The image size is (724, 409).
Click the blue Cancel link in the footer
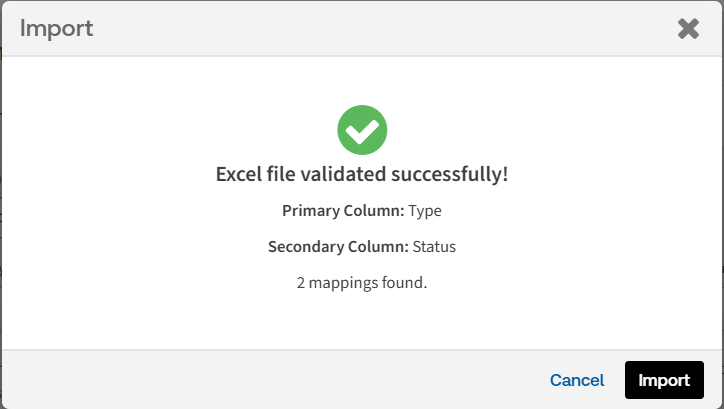[x=577, y=380]
